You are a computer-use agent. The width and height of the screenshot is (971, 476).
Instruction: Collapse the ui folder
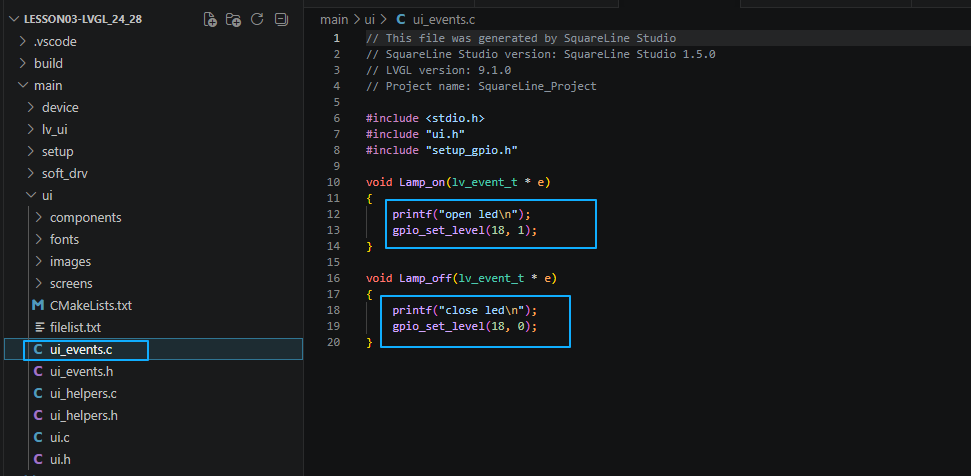[31, 196]
